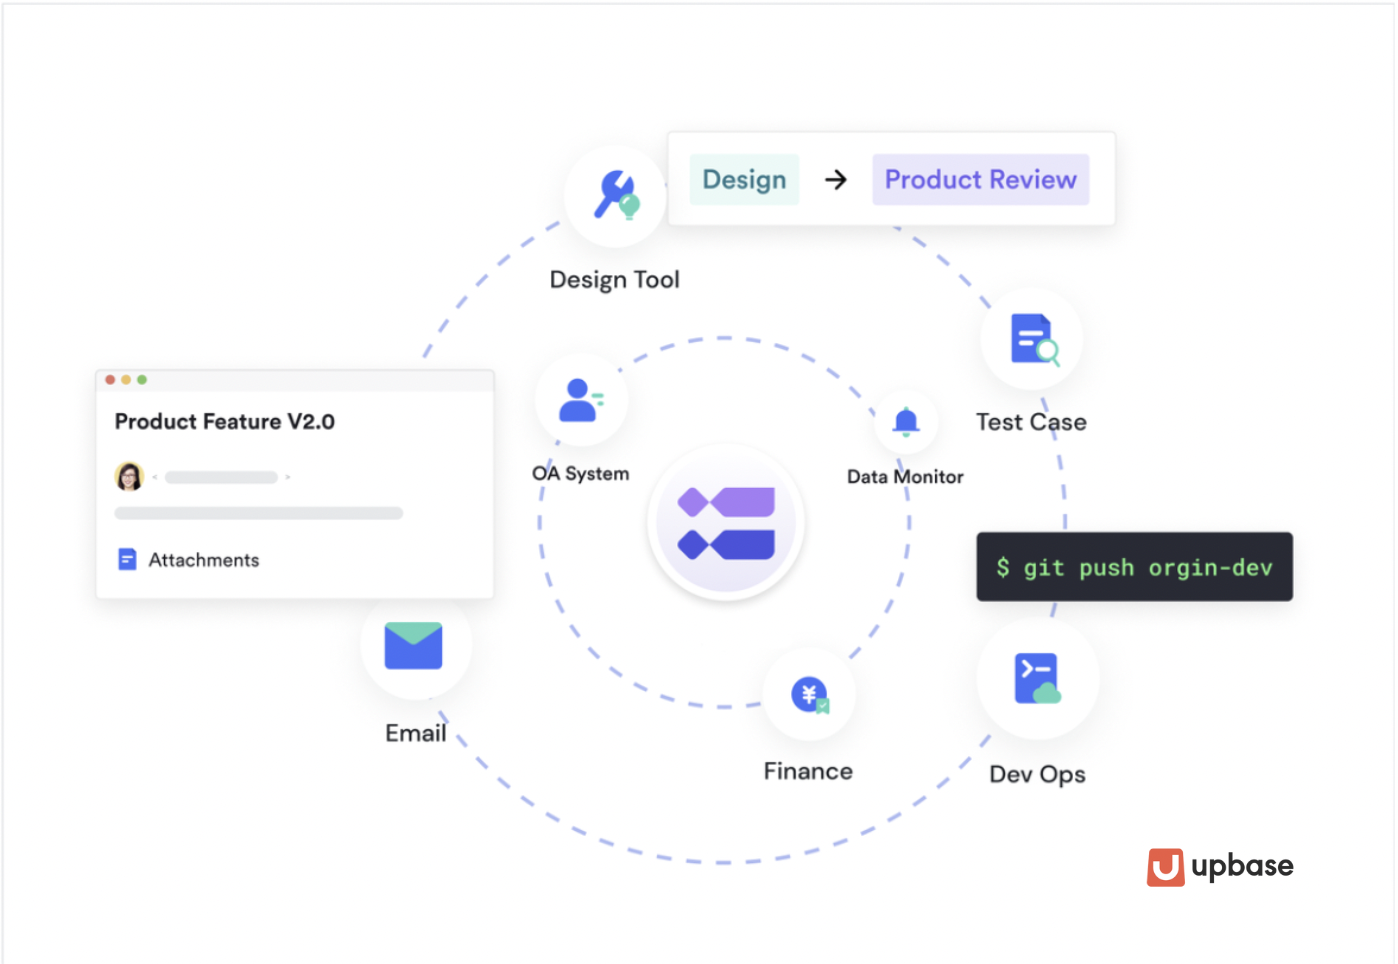Click the user avatar in the Product Feature card
Viewport: 1398px width, 964px height.
[129, 477]
